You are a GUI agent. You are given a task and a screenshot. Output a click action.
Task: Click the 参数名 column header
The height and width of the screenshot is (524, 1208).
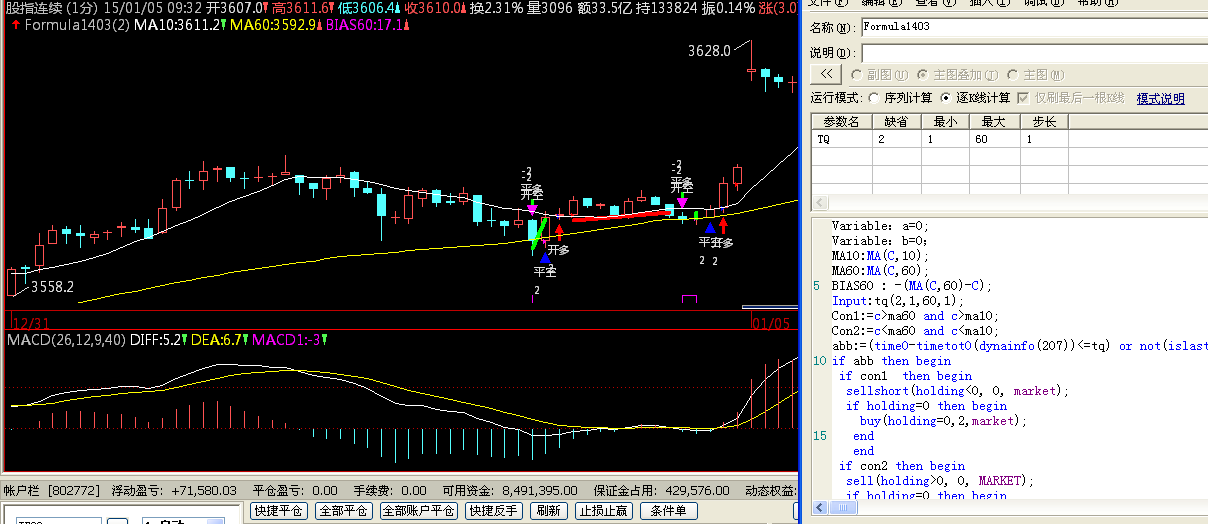[841, 122]
